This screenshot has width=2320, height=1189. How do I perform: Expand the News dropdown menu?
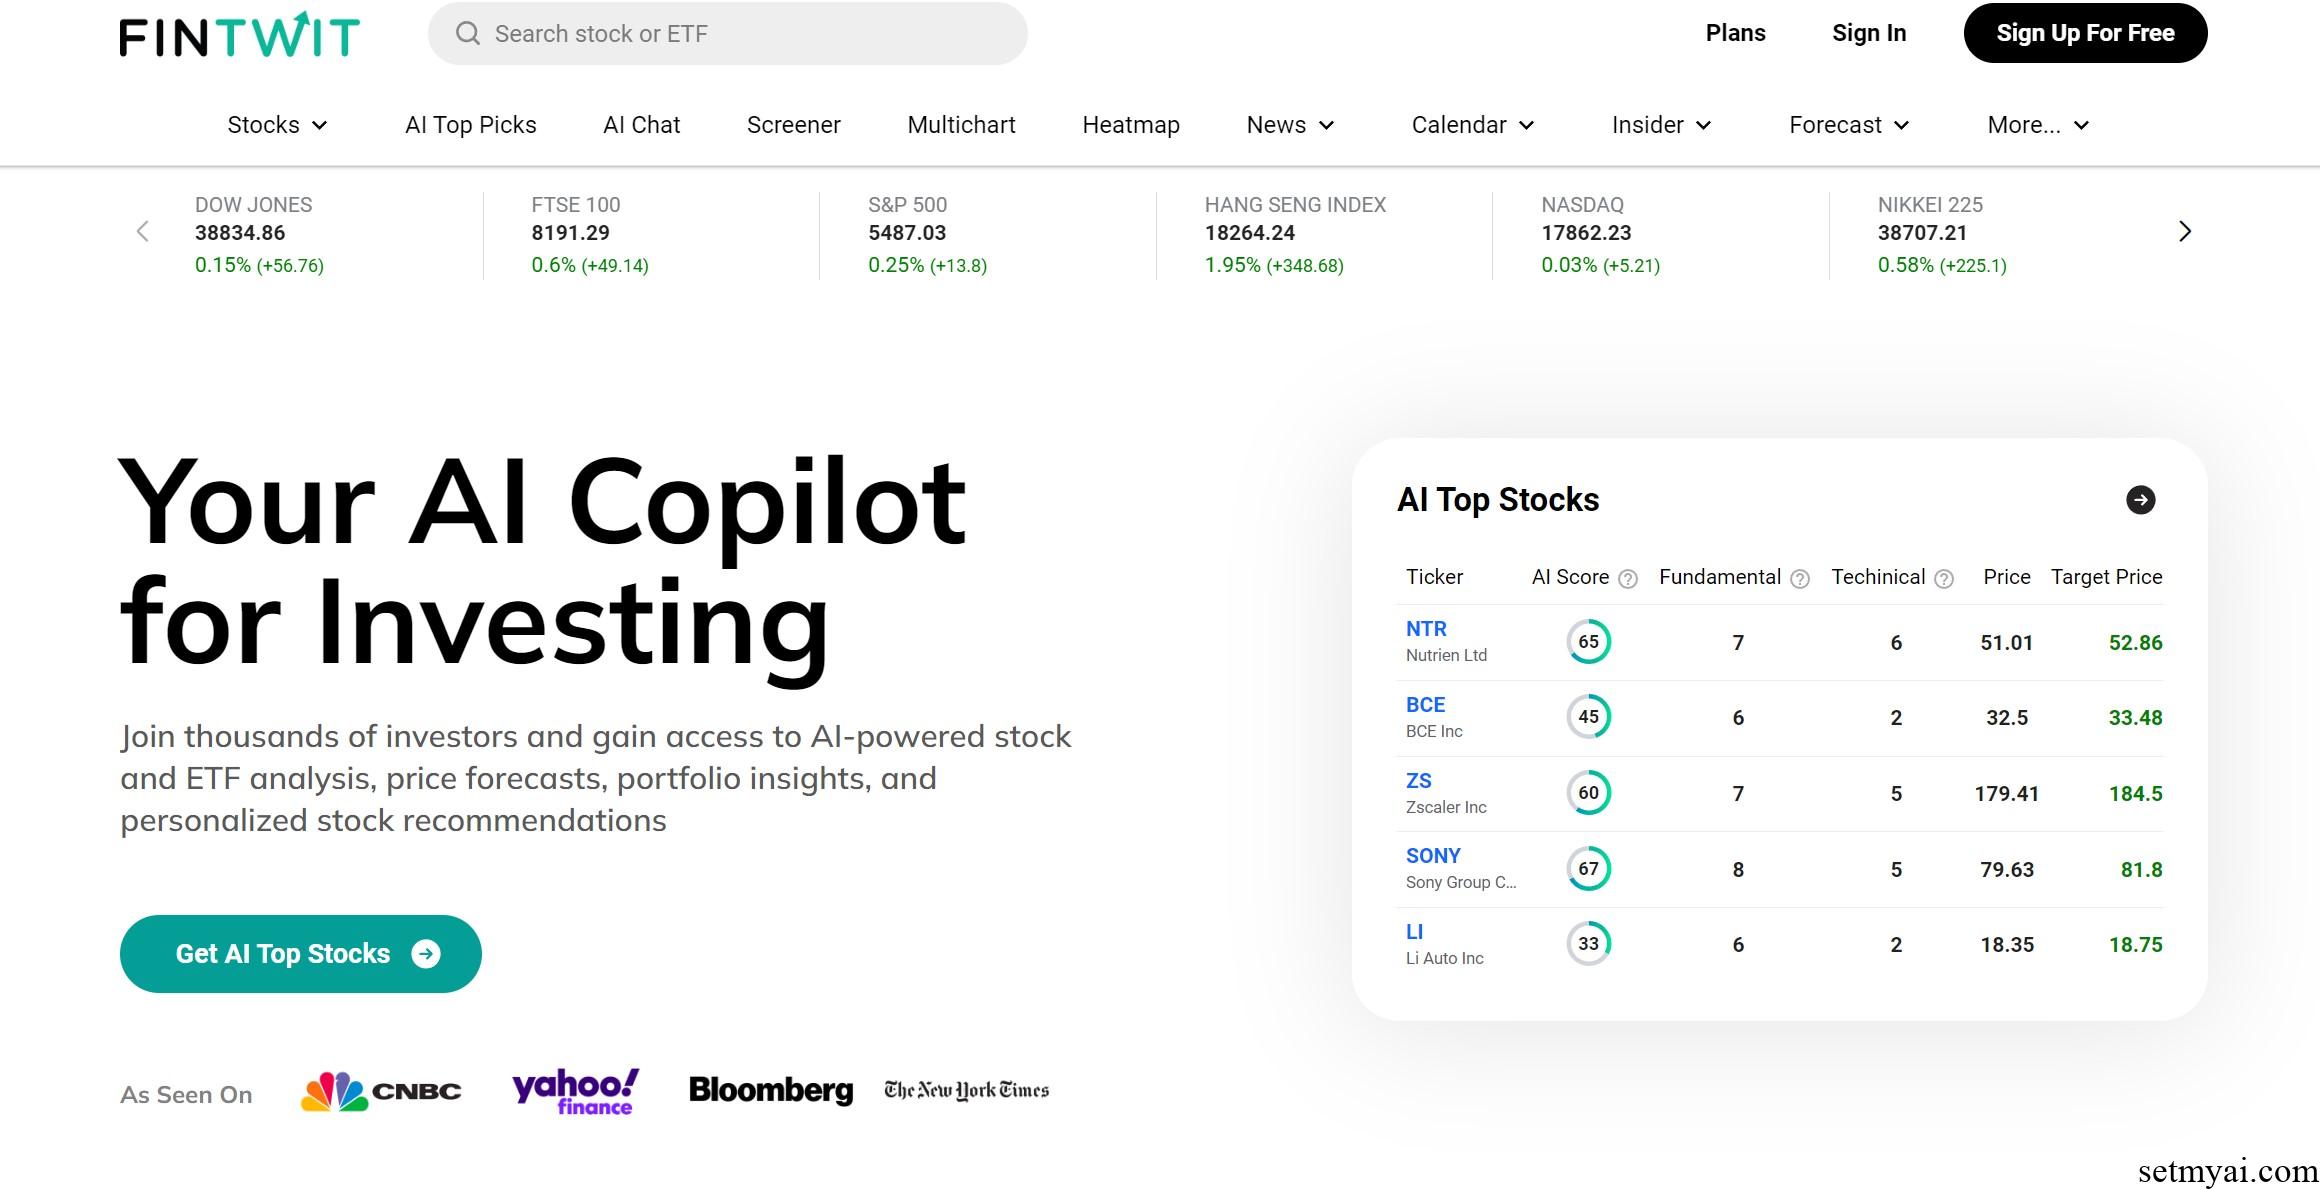point(1290,125)
